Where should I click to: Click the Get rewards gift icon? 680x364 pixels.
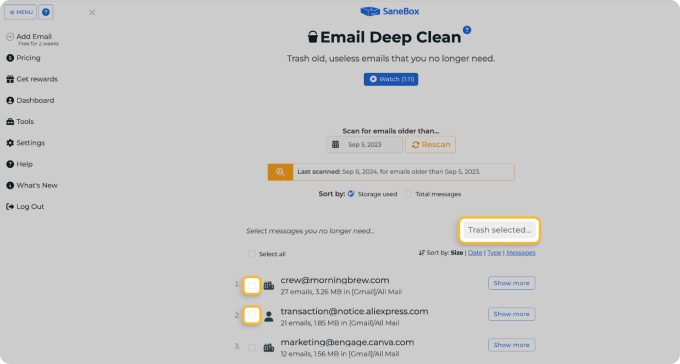click(10, 79)
